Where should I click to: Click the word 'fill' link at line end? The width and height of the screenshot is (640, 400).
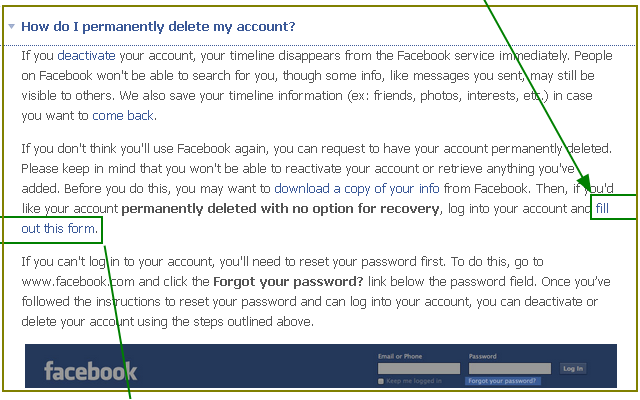[x=602, y=209]
